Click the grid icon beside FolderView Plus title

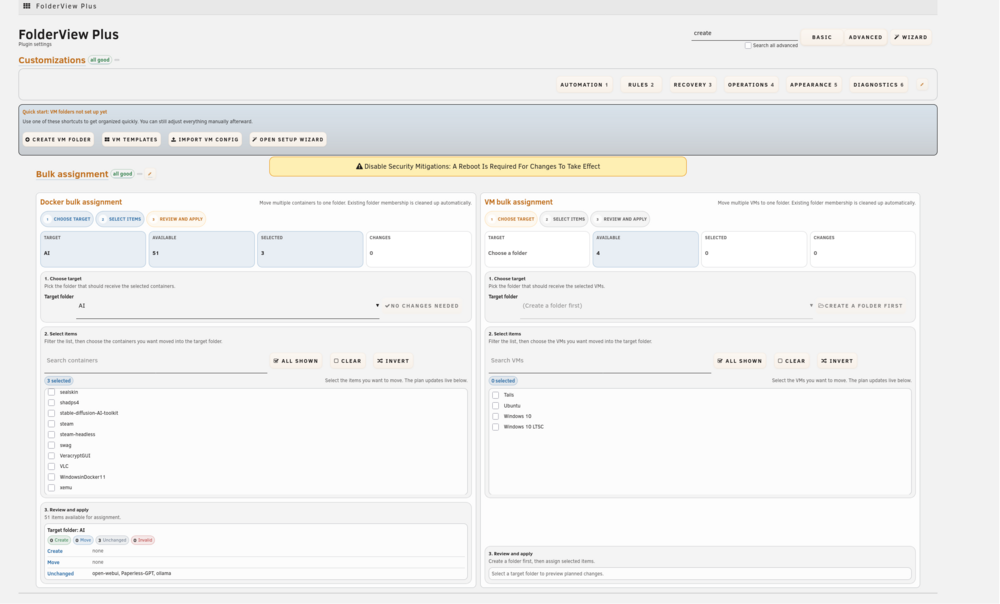click(26, 6)
